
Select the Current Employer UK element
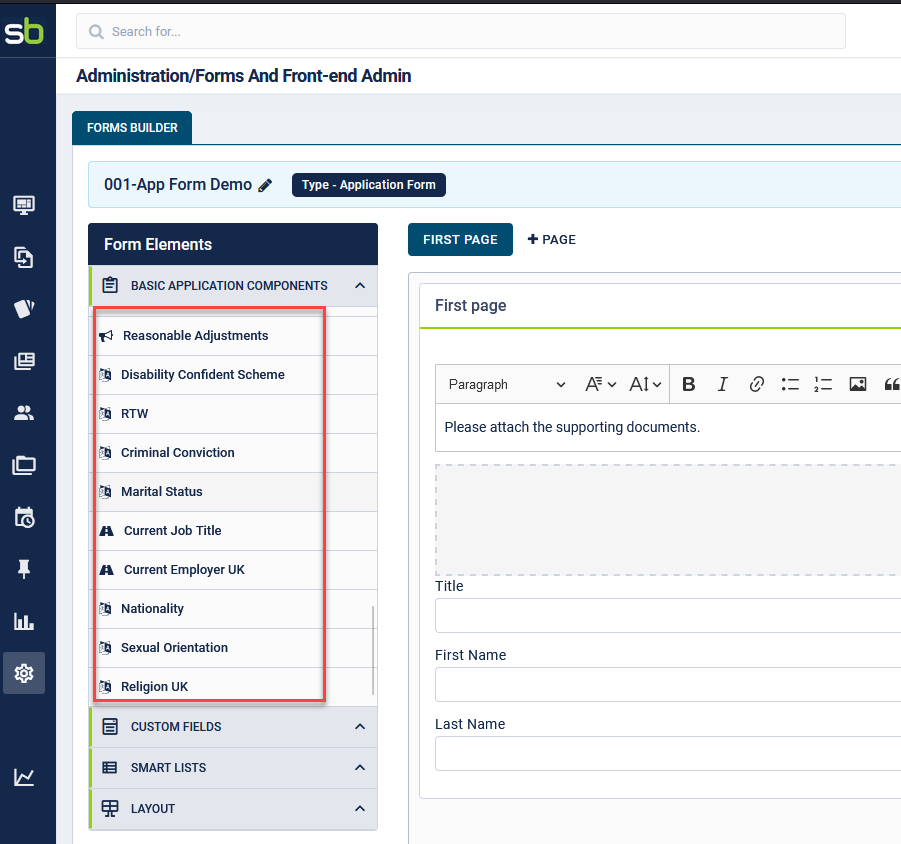[233, 570]
